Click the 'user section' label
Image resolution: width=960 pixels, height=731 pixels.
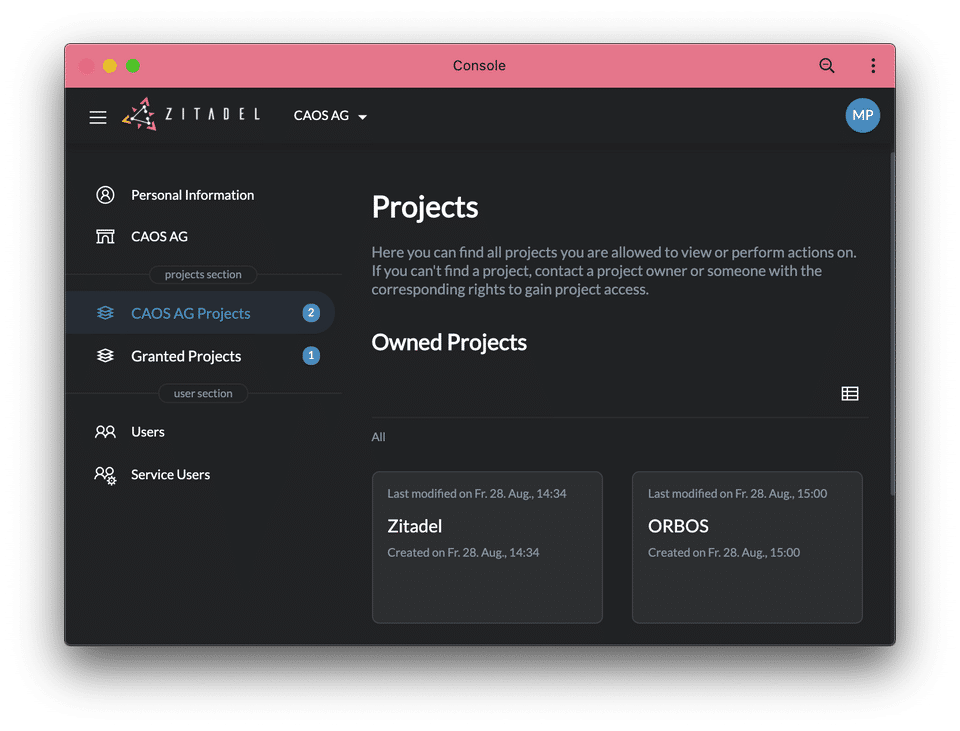[203, 393]
